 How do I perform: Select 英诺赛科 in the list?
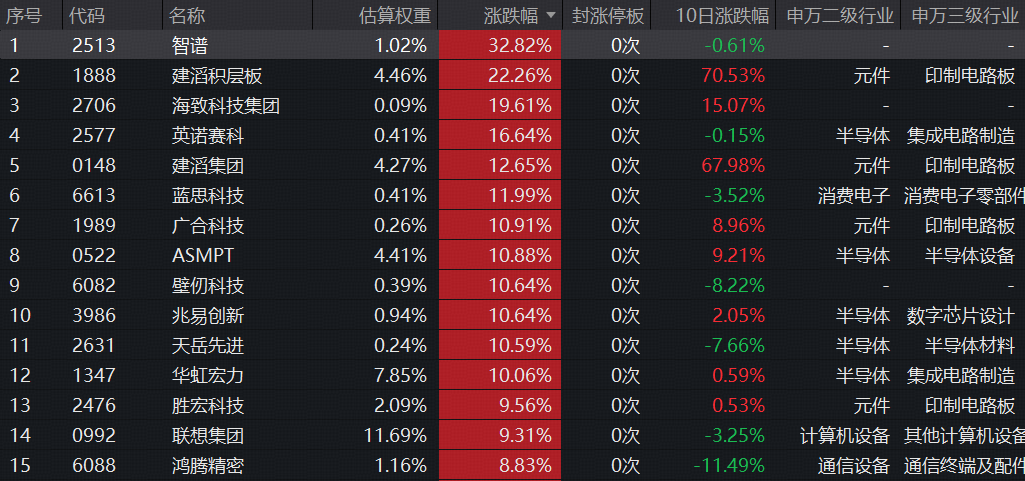208,135
